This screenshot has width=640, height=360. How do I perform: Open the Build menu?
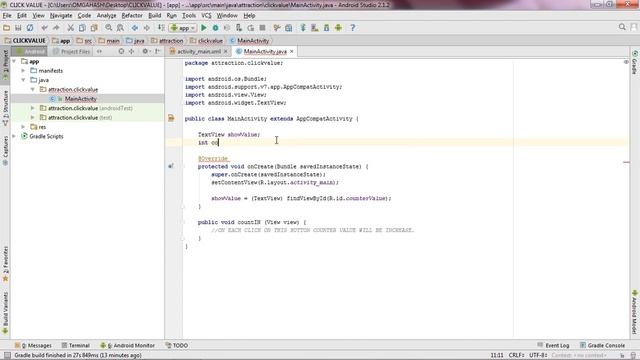[154, 16]
